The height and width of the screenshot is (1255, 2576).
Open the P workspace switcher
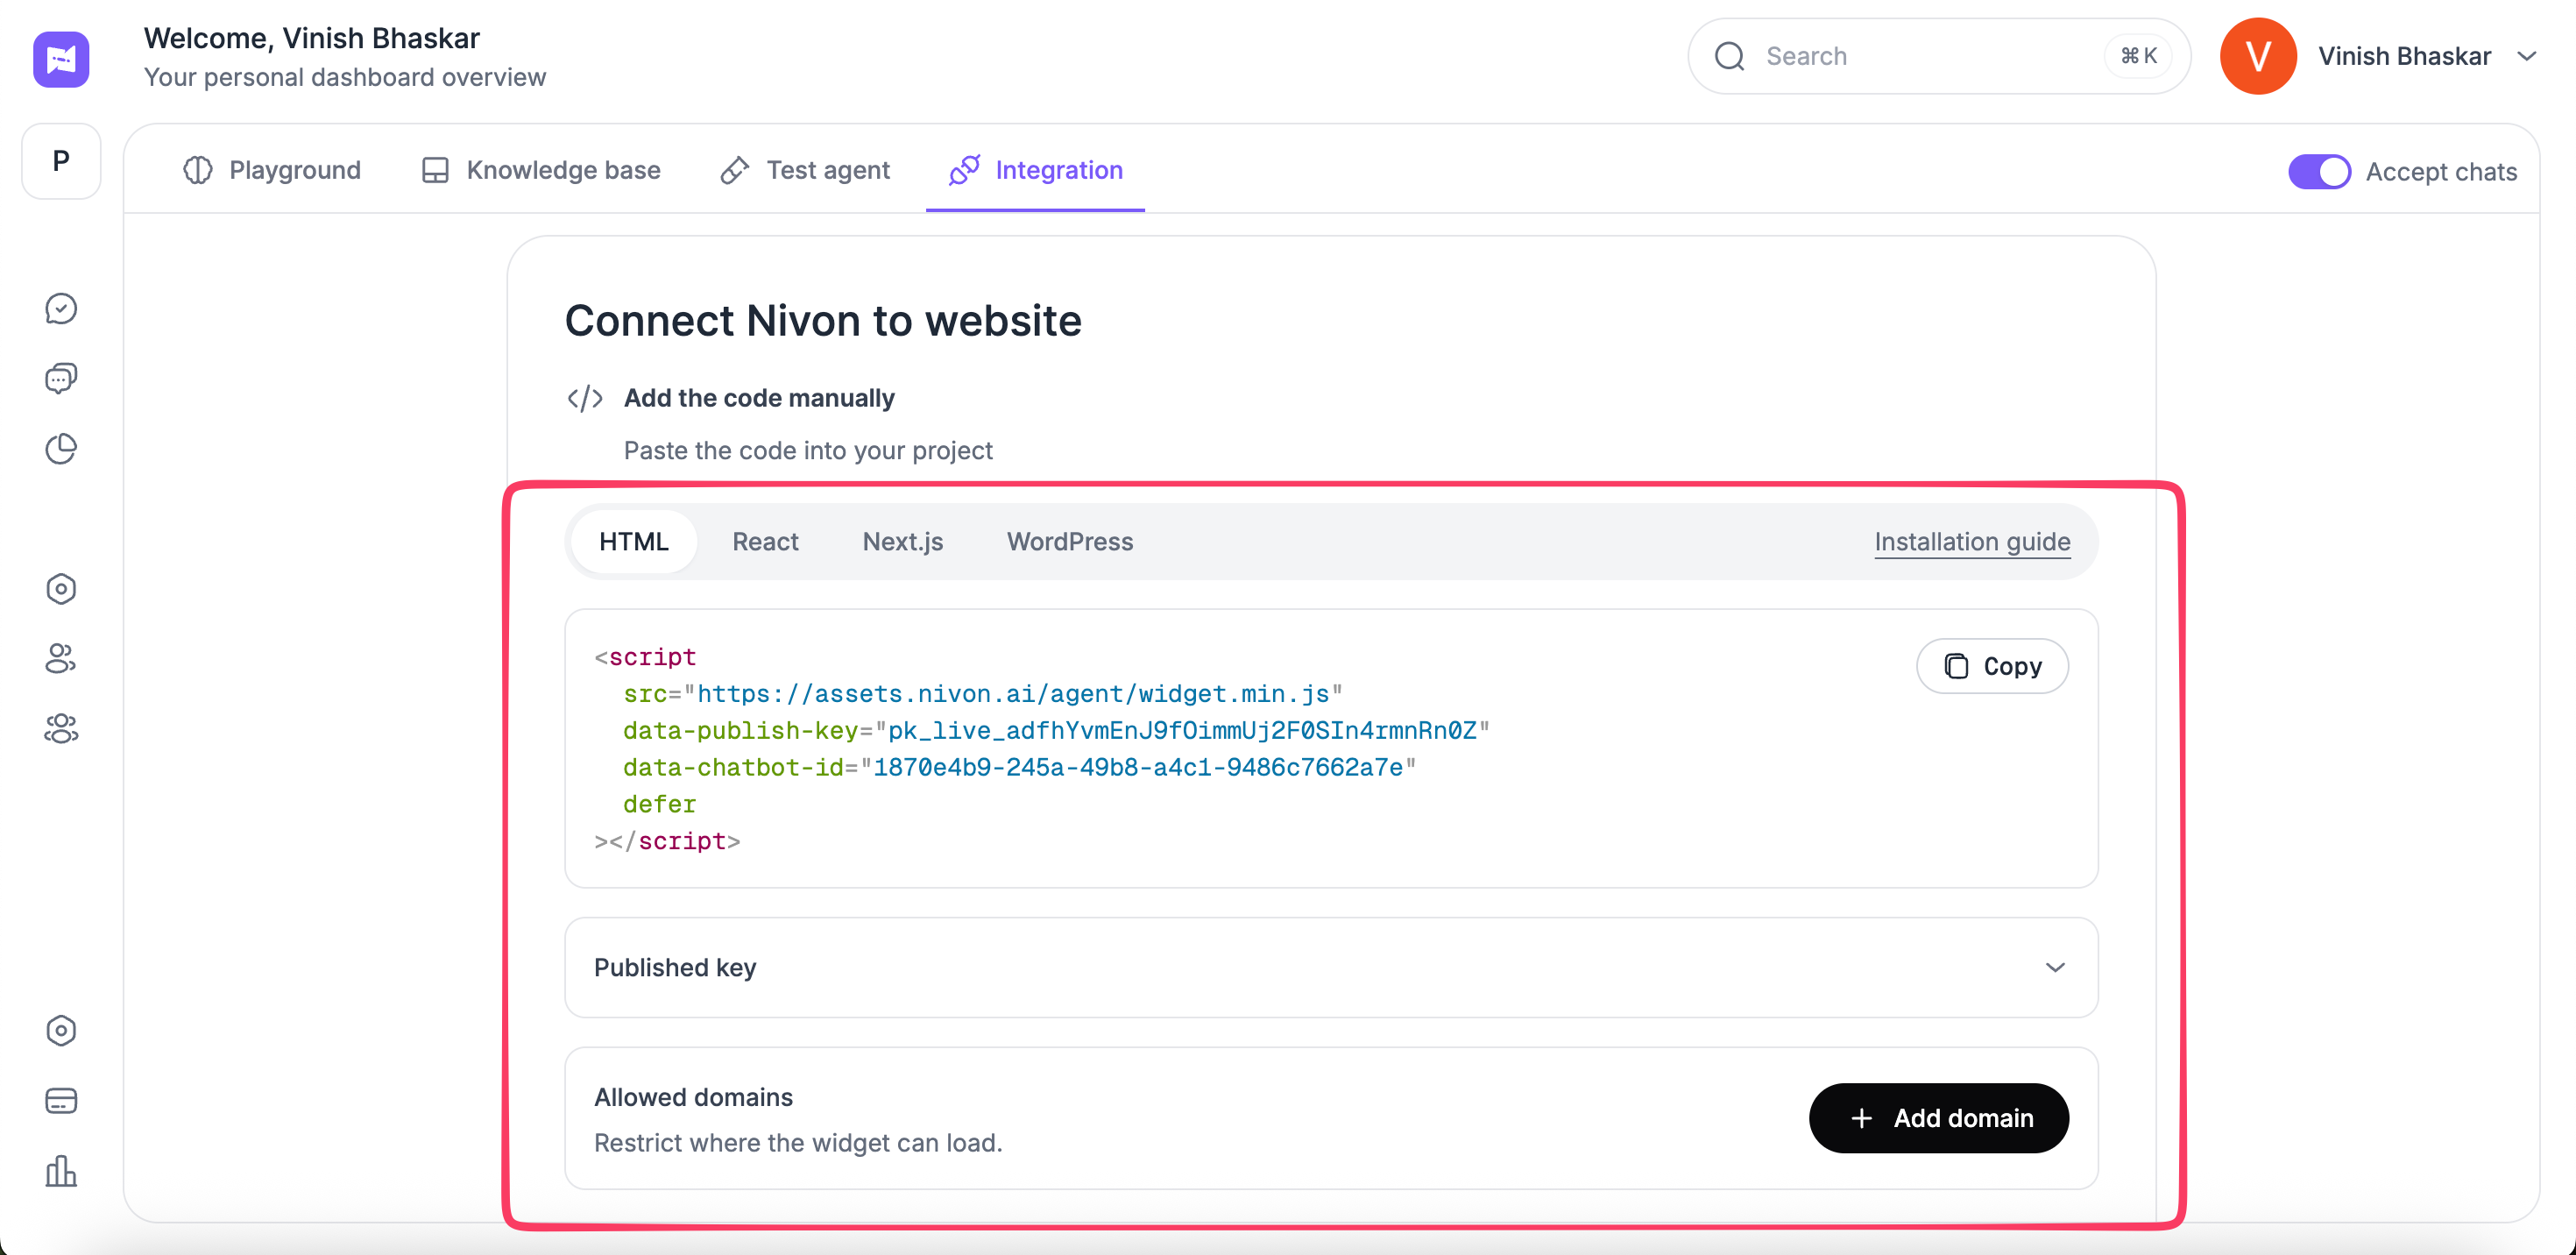tap(61, 161)
